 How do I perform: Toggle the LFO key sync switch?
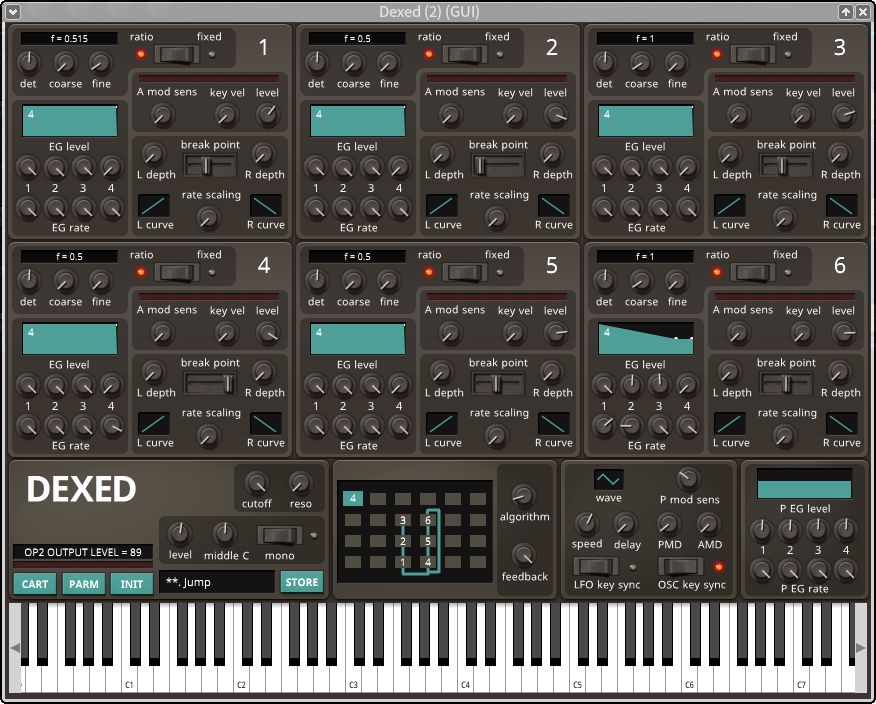[596, 567]
